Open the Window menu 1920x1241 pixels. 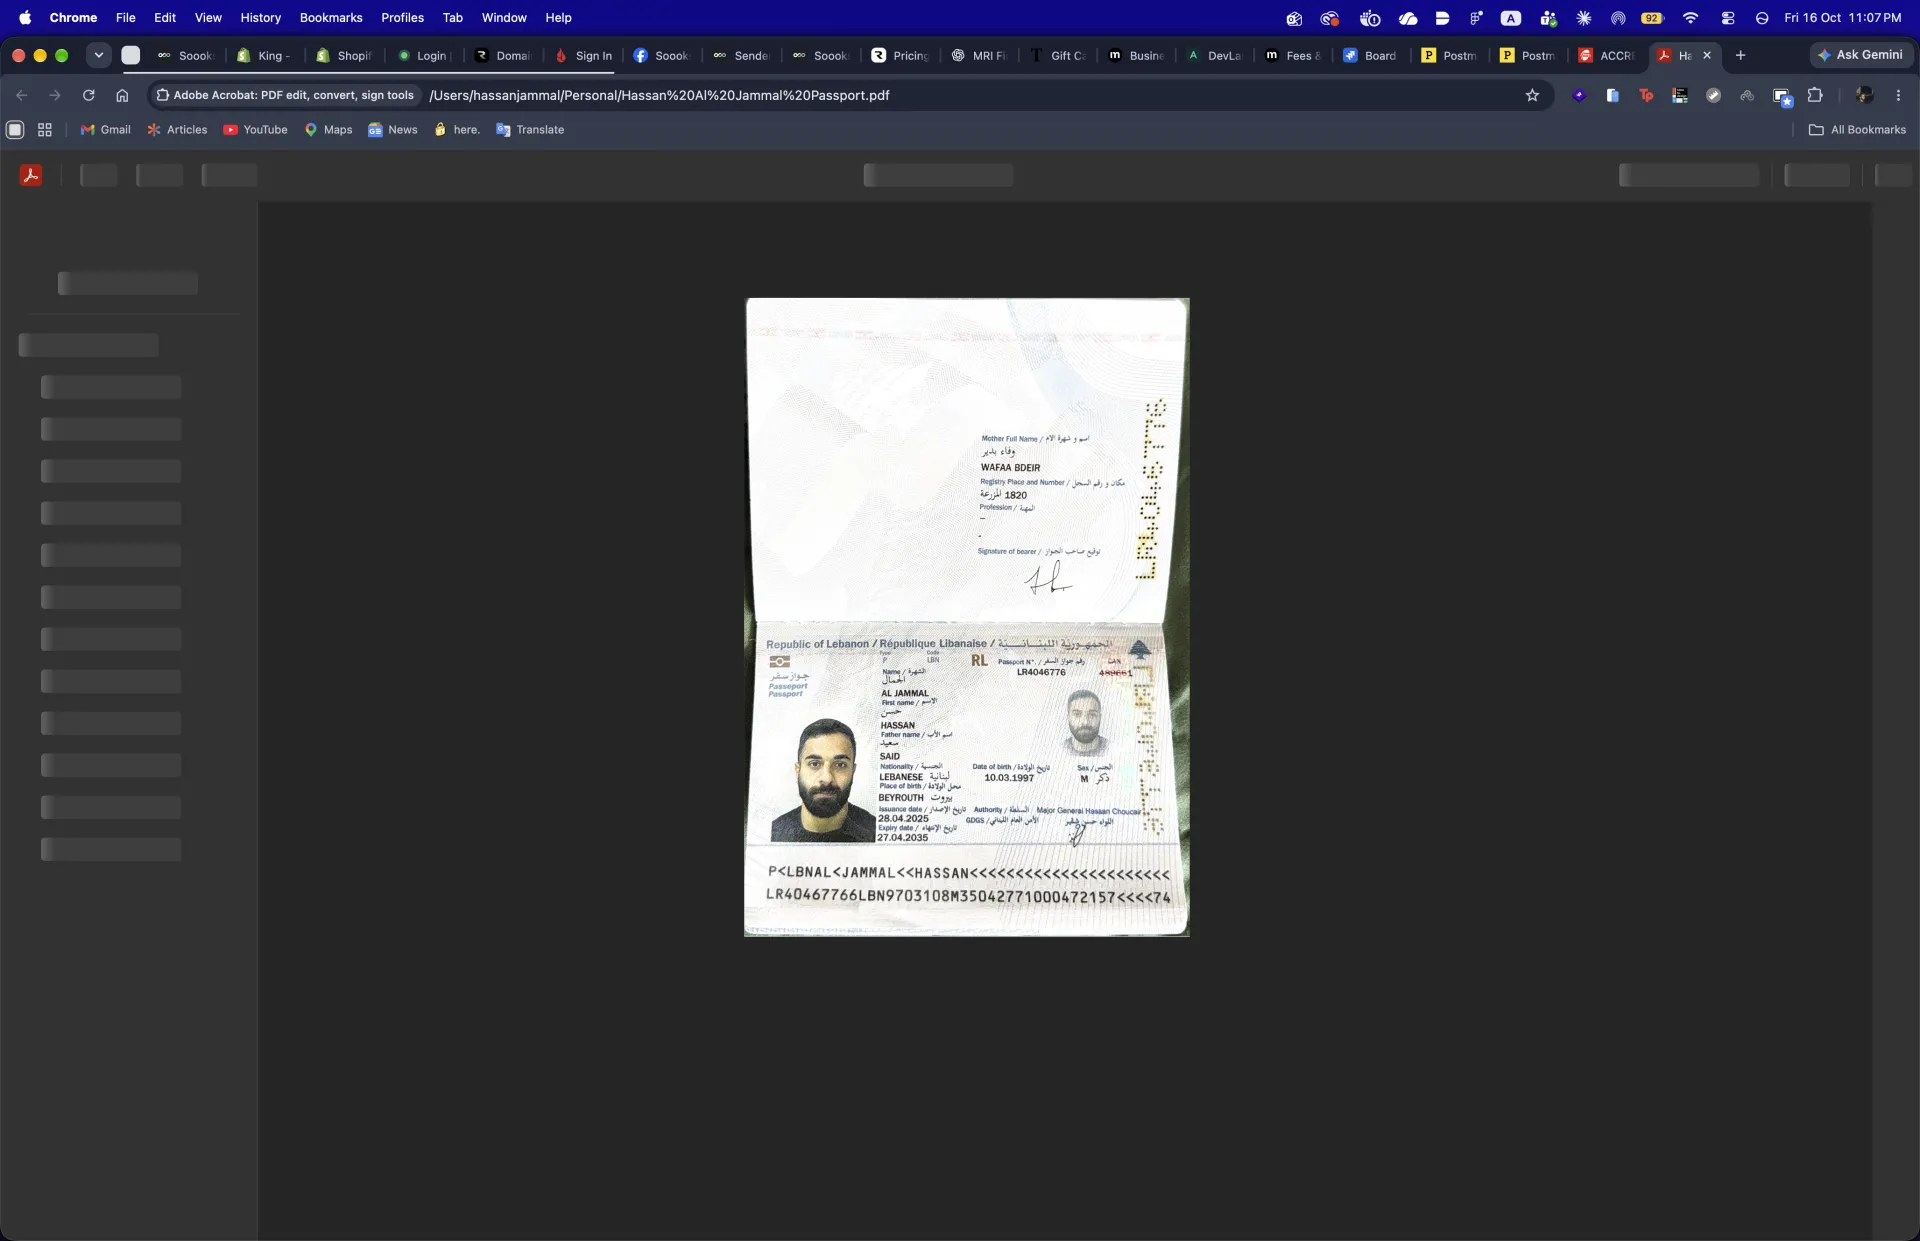504,18
